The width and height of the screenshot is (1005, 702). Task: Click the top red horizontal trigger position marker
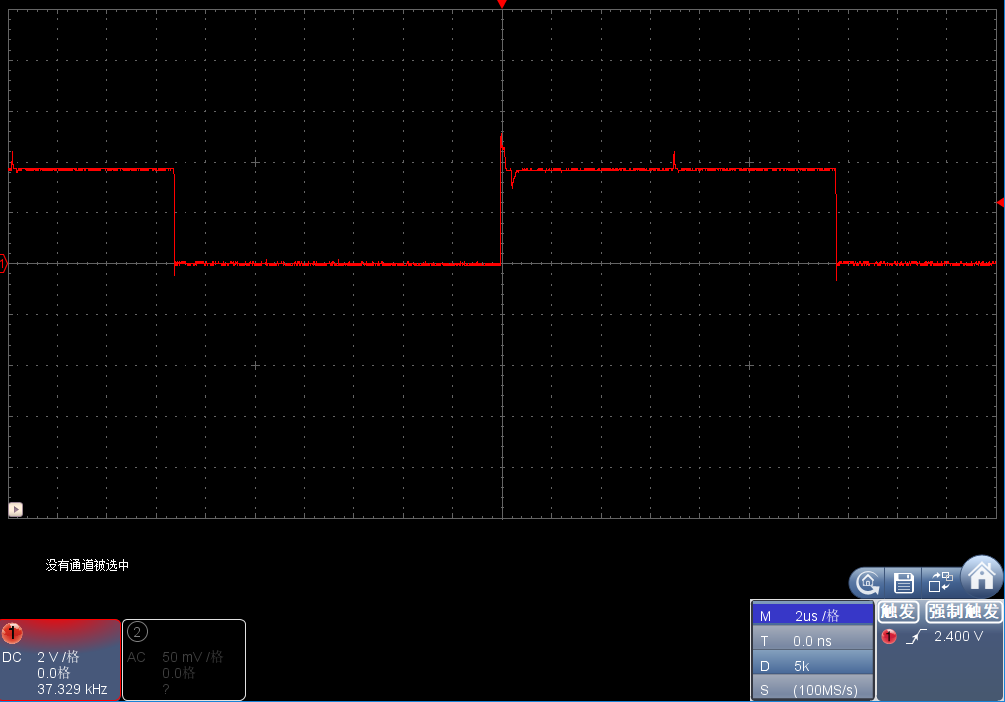(x=502, y=4)
